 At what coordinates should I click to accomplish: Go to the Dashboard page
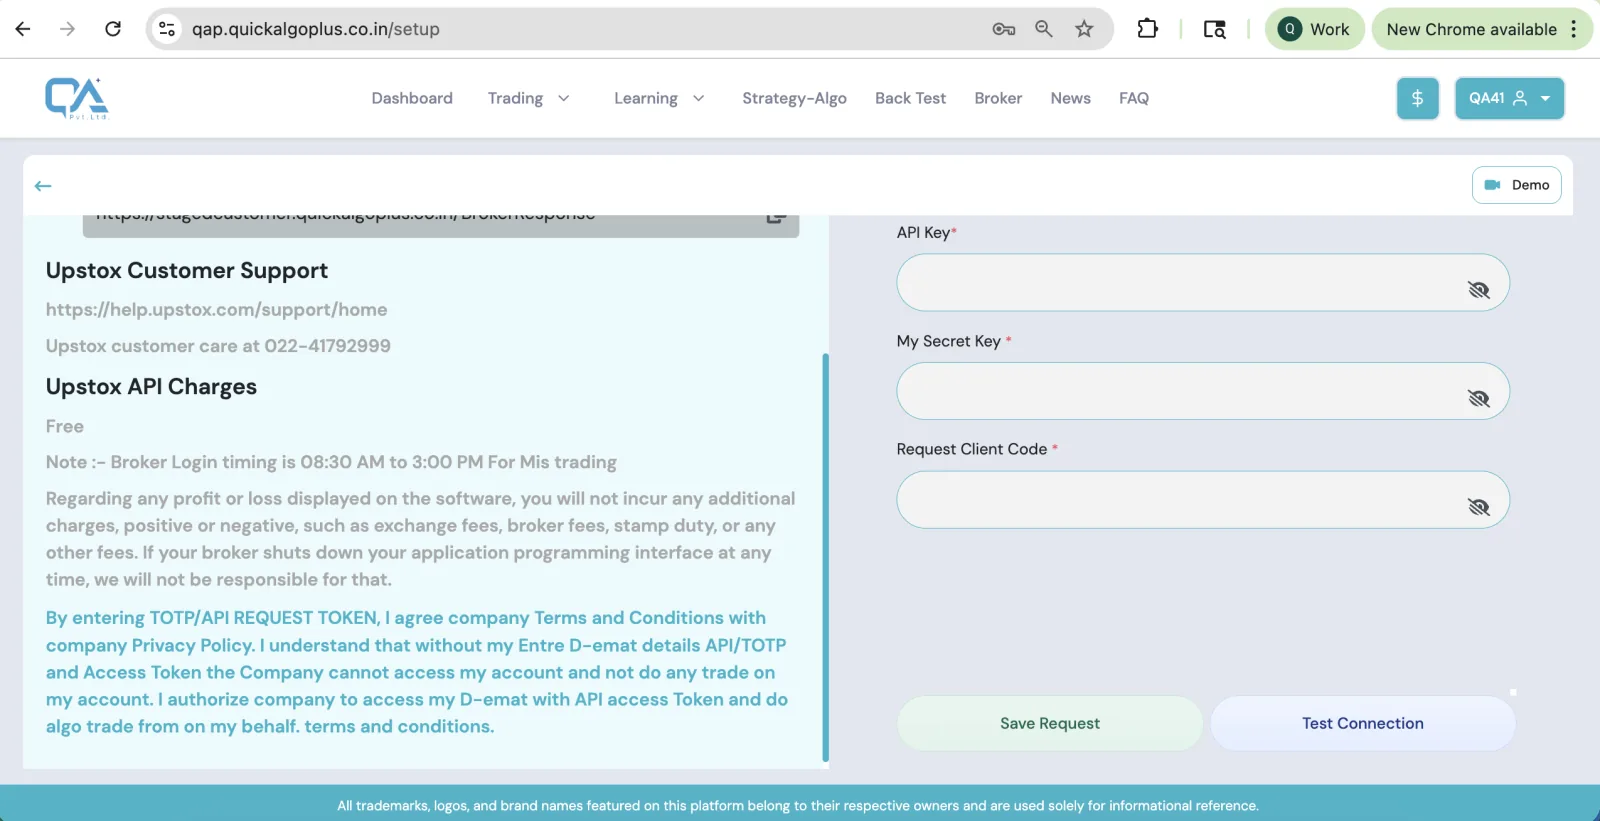(412, 98)
